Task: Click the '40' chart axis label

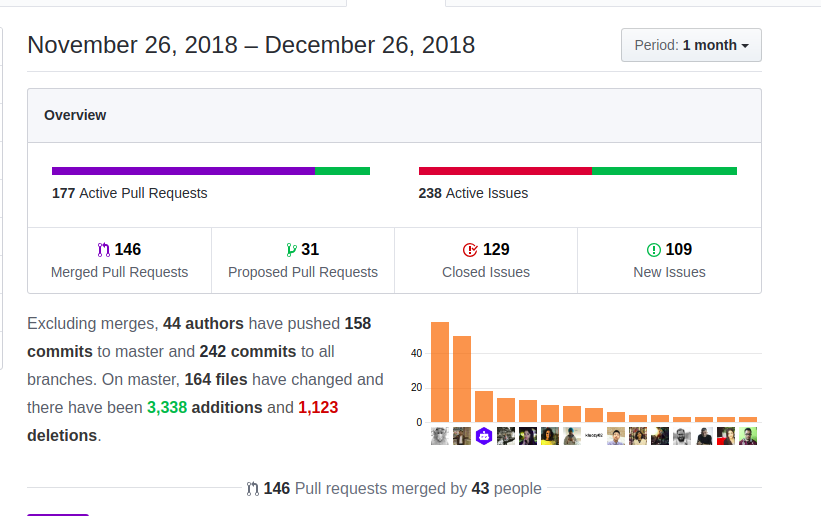Action: coord(416,354)
